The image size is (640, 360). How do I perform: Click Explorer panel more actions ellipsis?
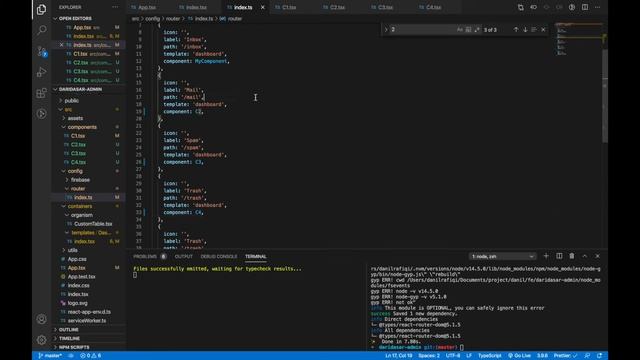pos(115,7)
